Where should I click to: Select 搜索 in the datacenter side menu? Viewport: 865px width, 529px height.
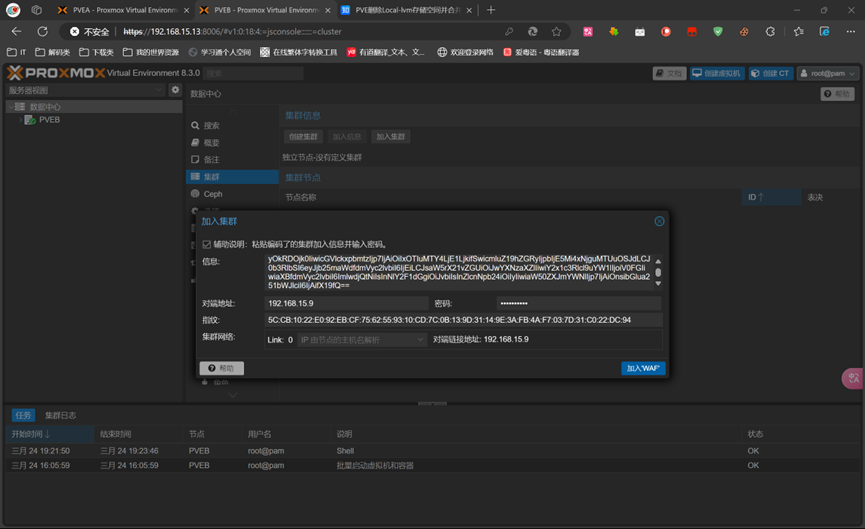point(232,126)
